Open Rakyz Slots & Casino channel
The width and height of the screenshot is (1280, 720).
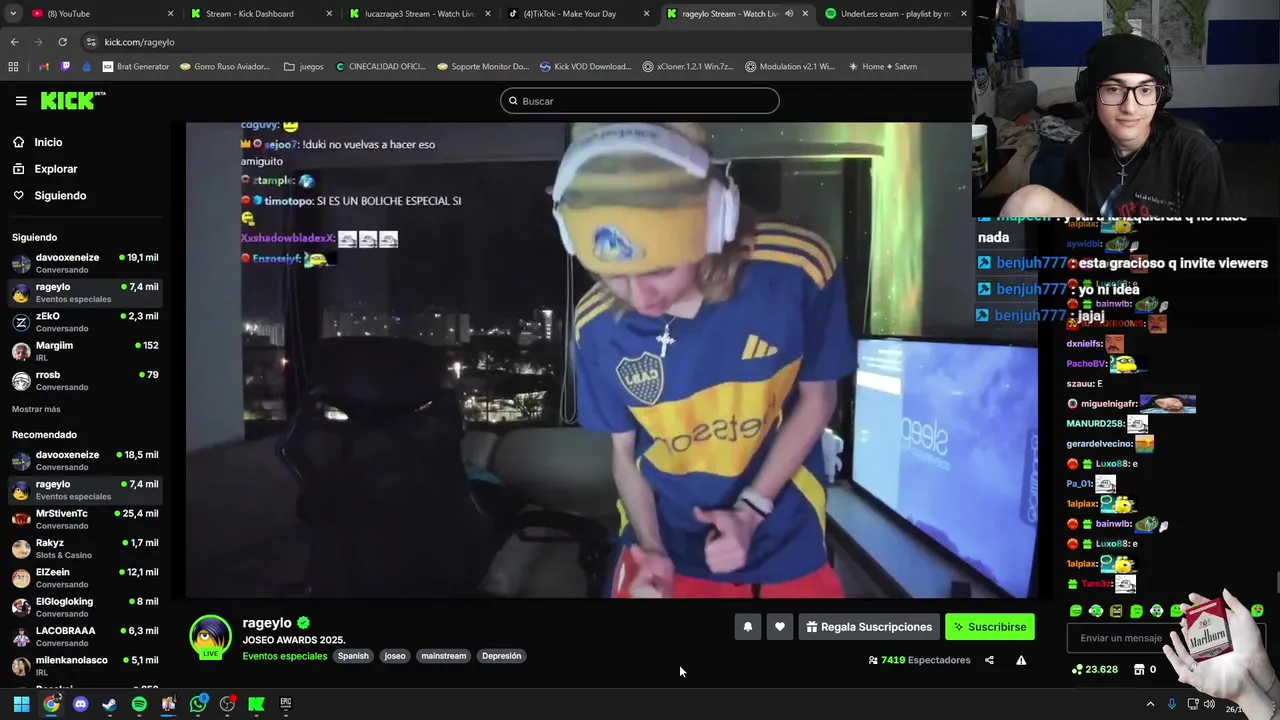pos(85,548)
